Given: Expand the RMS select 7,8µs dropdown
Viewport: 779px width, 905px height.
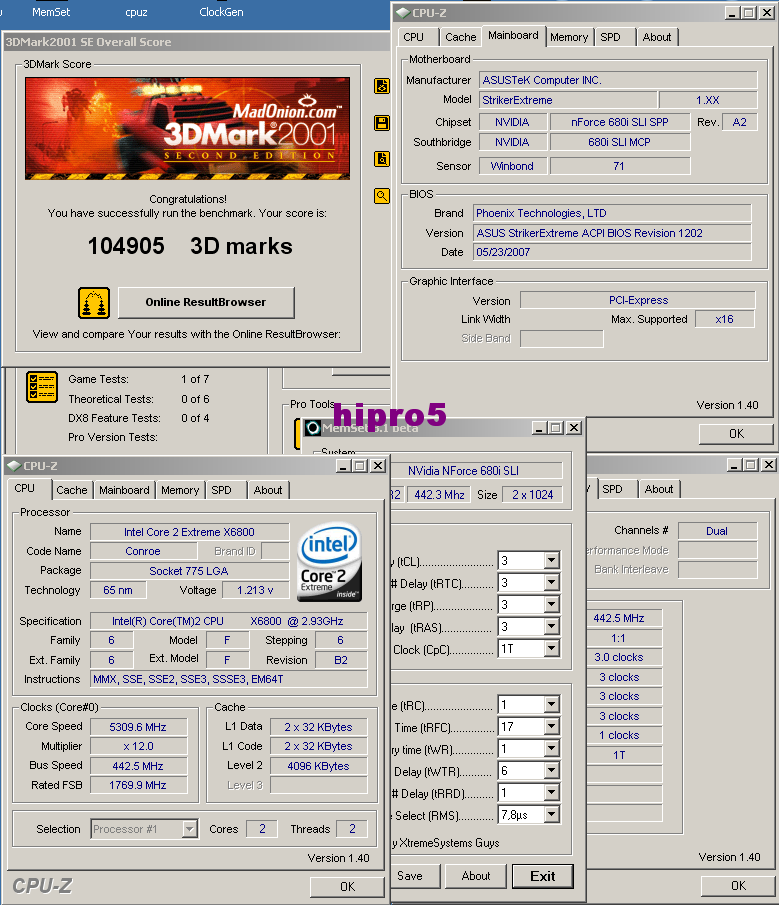Looking at the screenshot, I should coord(552,815).
